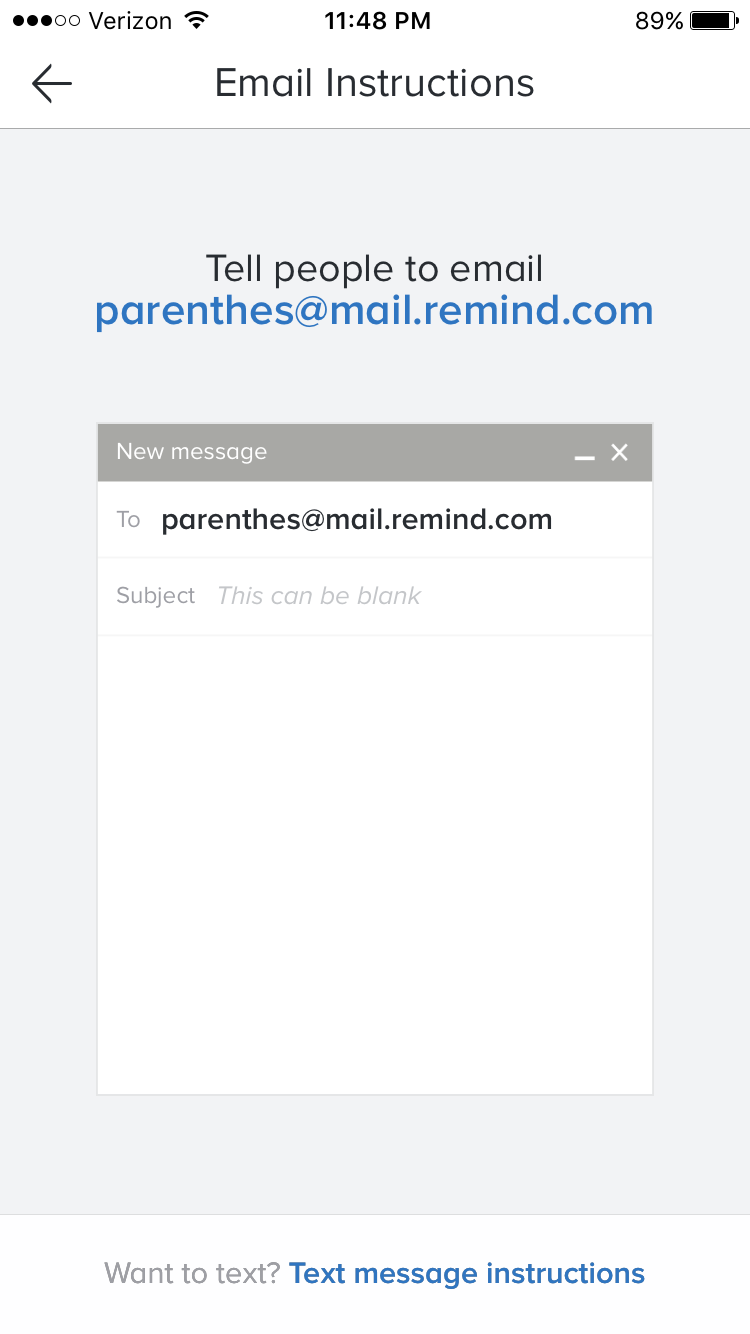Click the Subject field placeholder text
The height and width of the screenshot is (1334, 750).
click(x=319, y=596)
